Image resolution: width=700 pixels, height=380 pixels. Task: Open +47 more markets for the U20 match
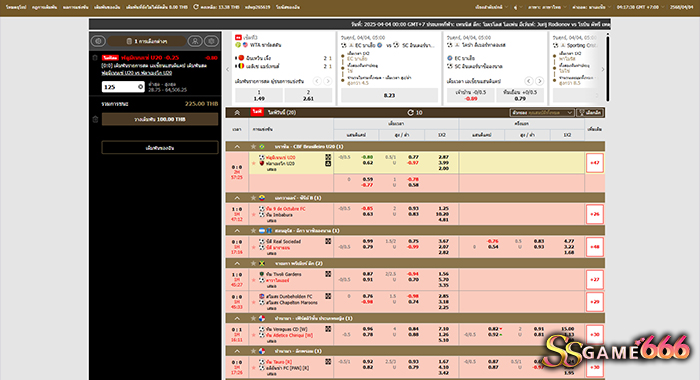(x=595, y=163)
